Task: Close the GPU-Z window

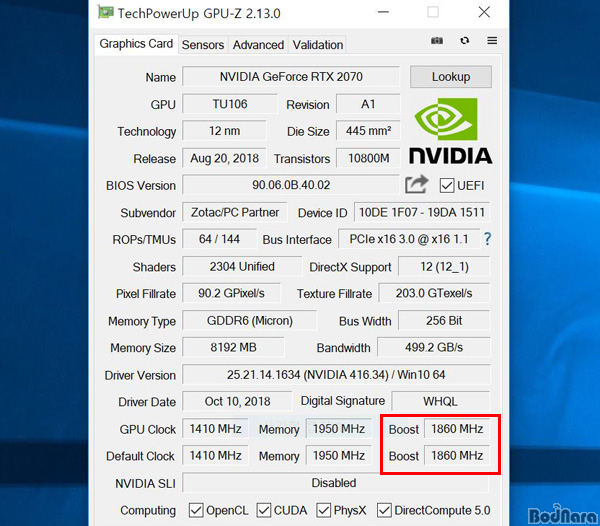Action: tap(484, 12)
